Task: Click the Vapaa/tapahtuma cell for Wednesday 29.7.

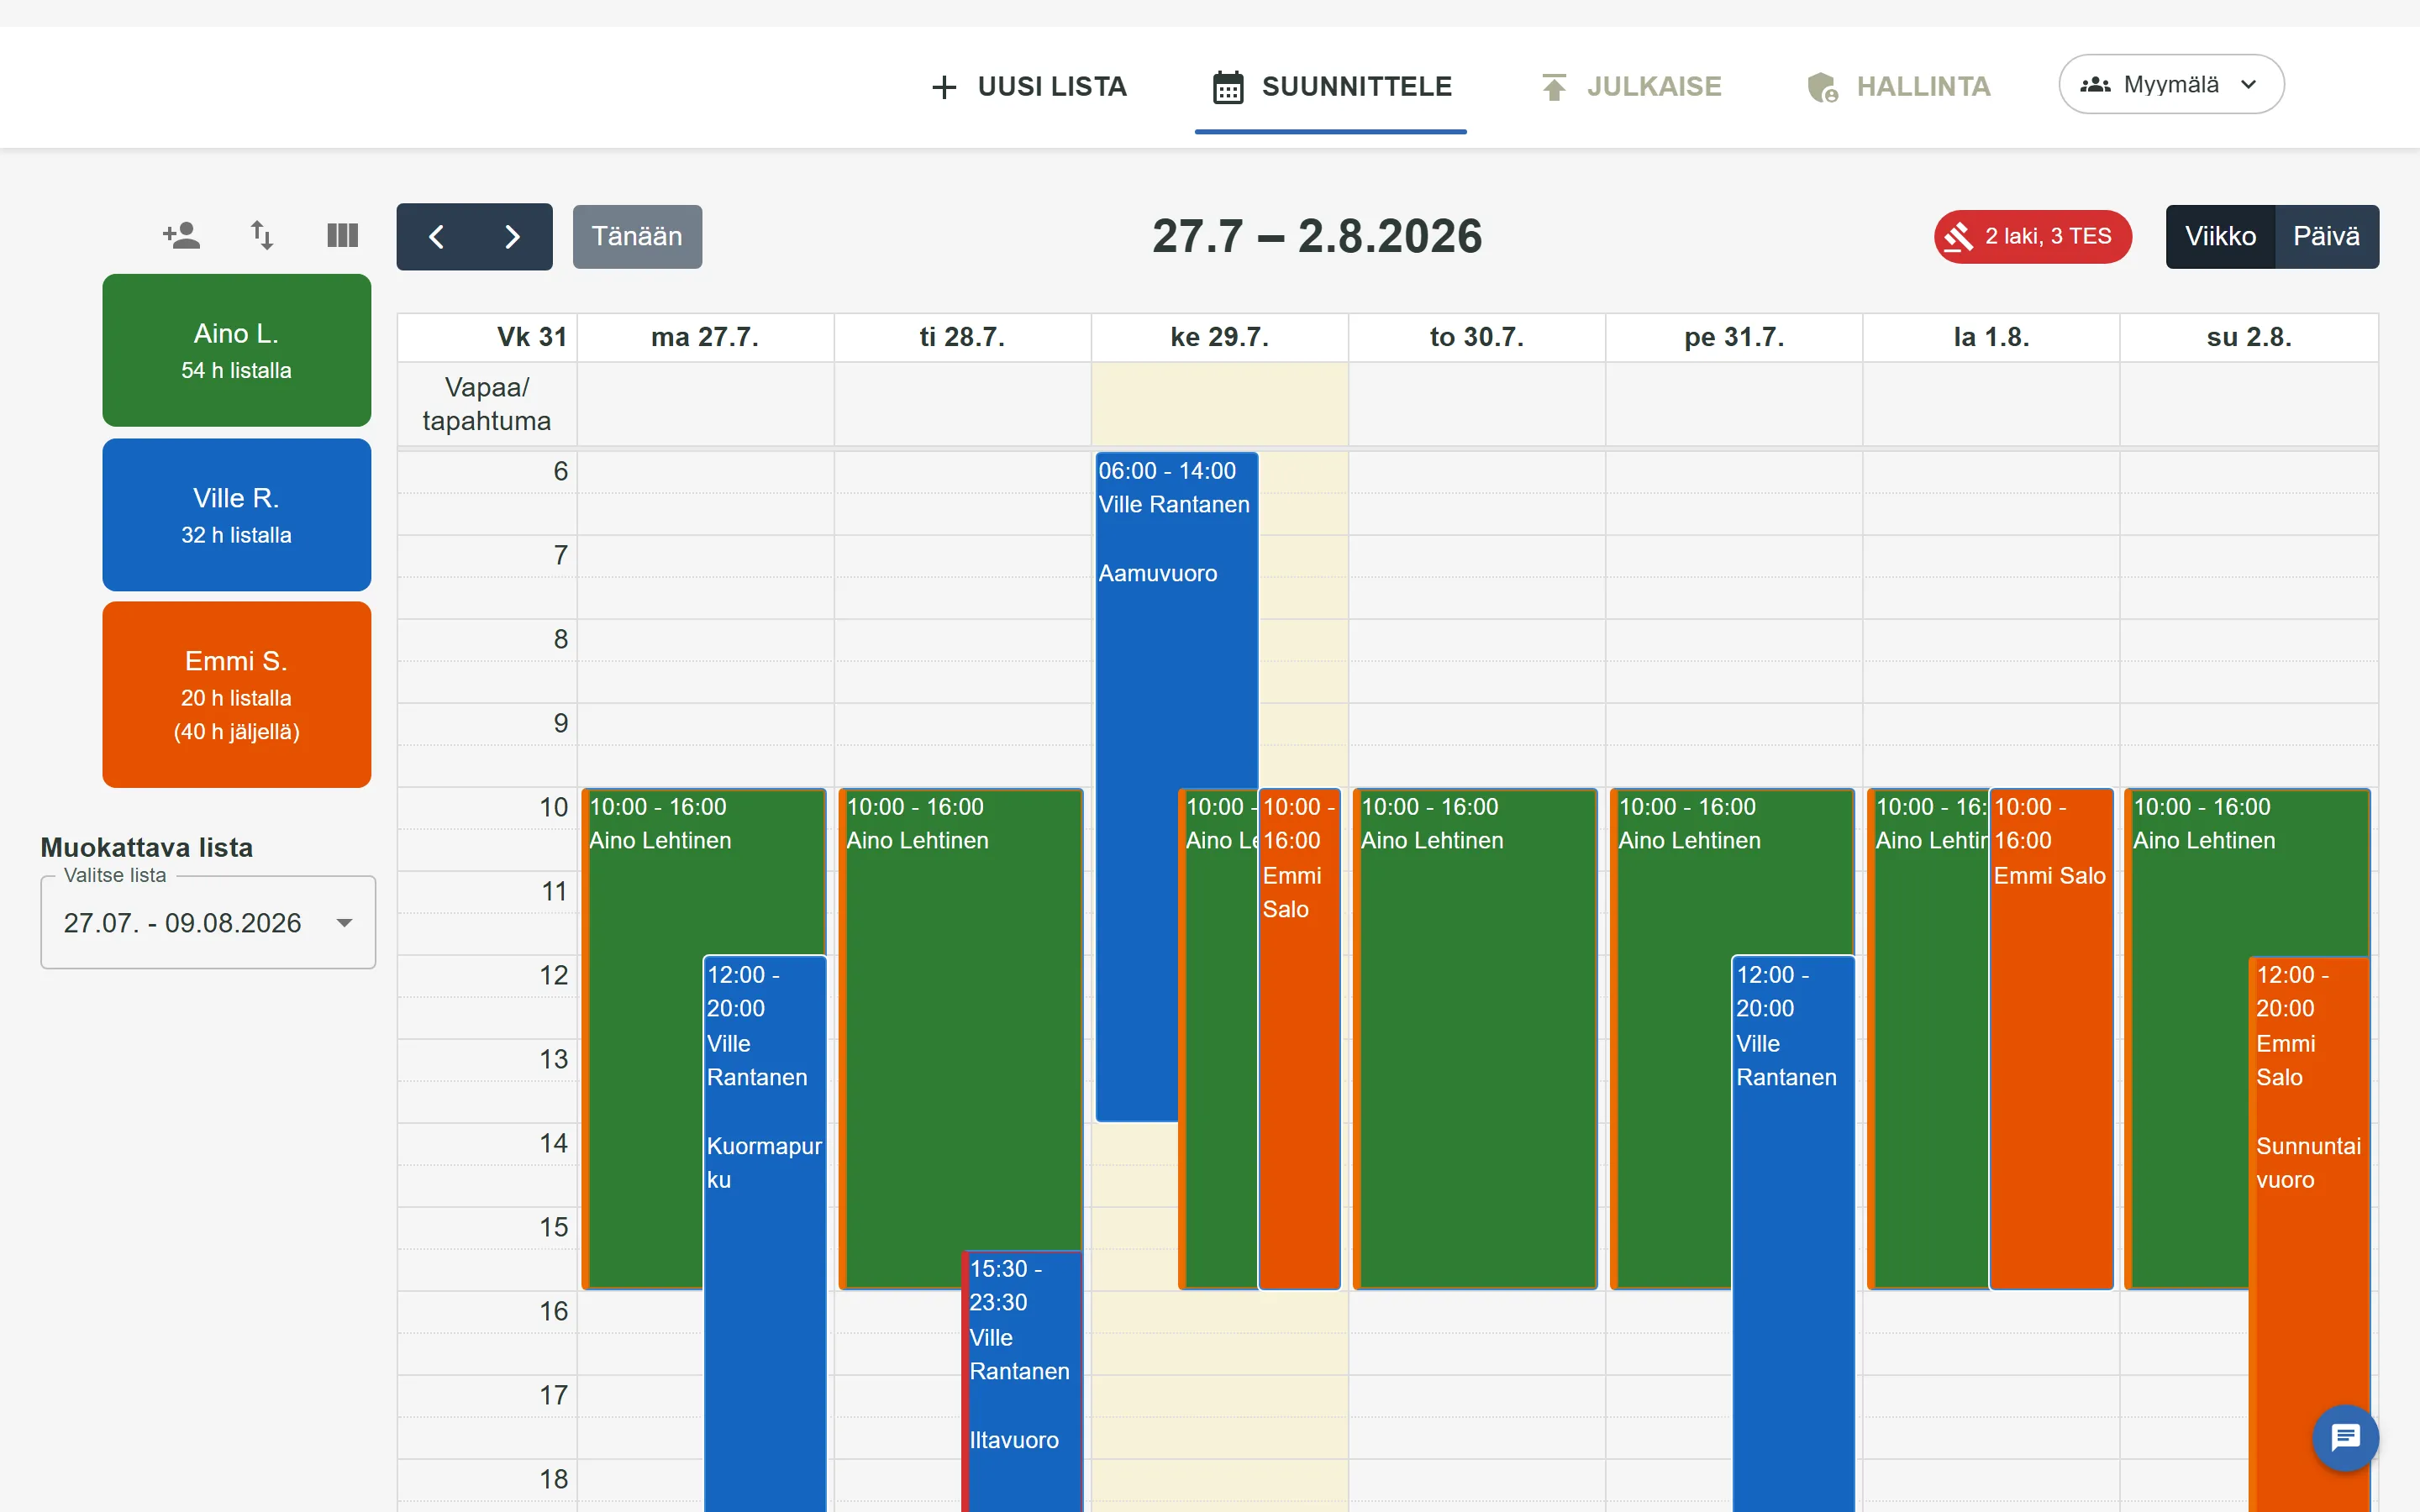Action: click(x=1219, y=404)
